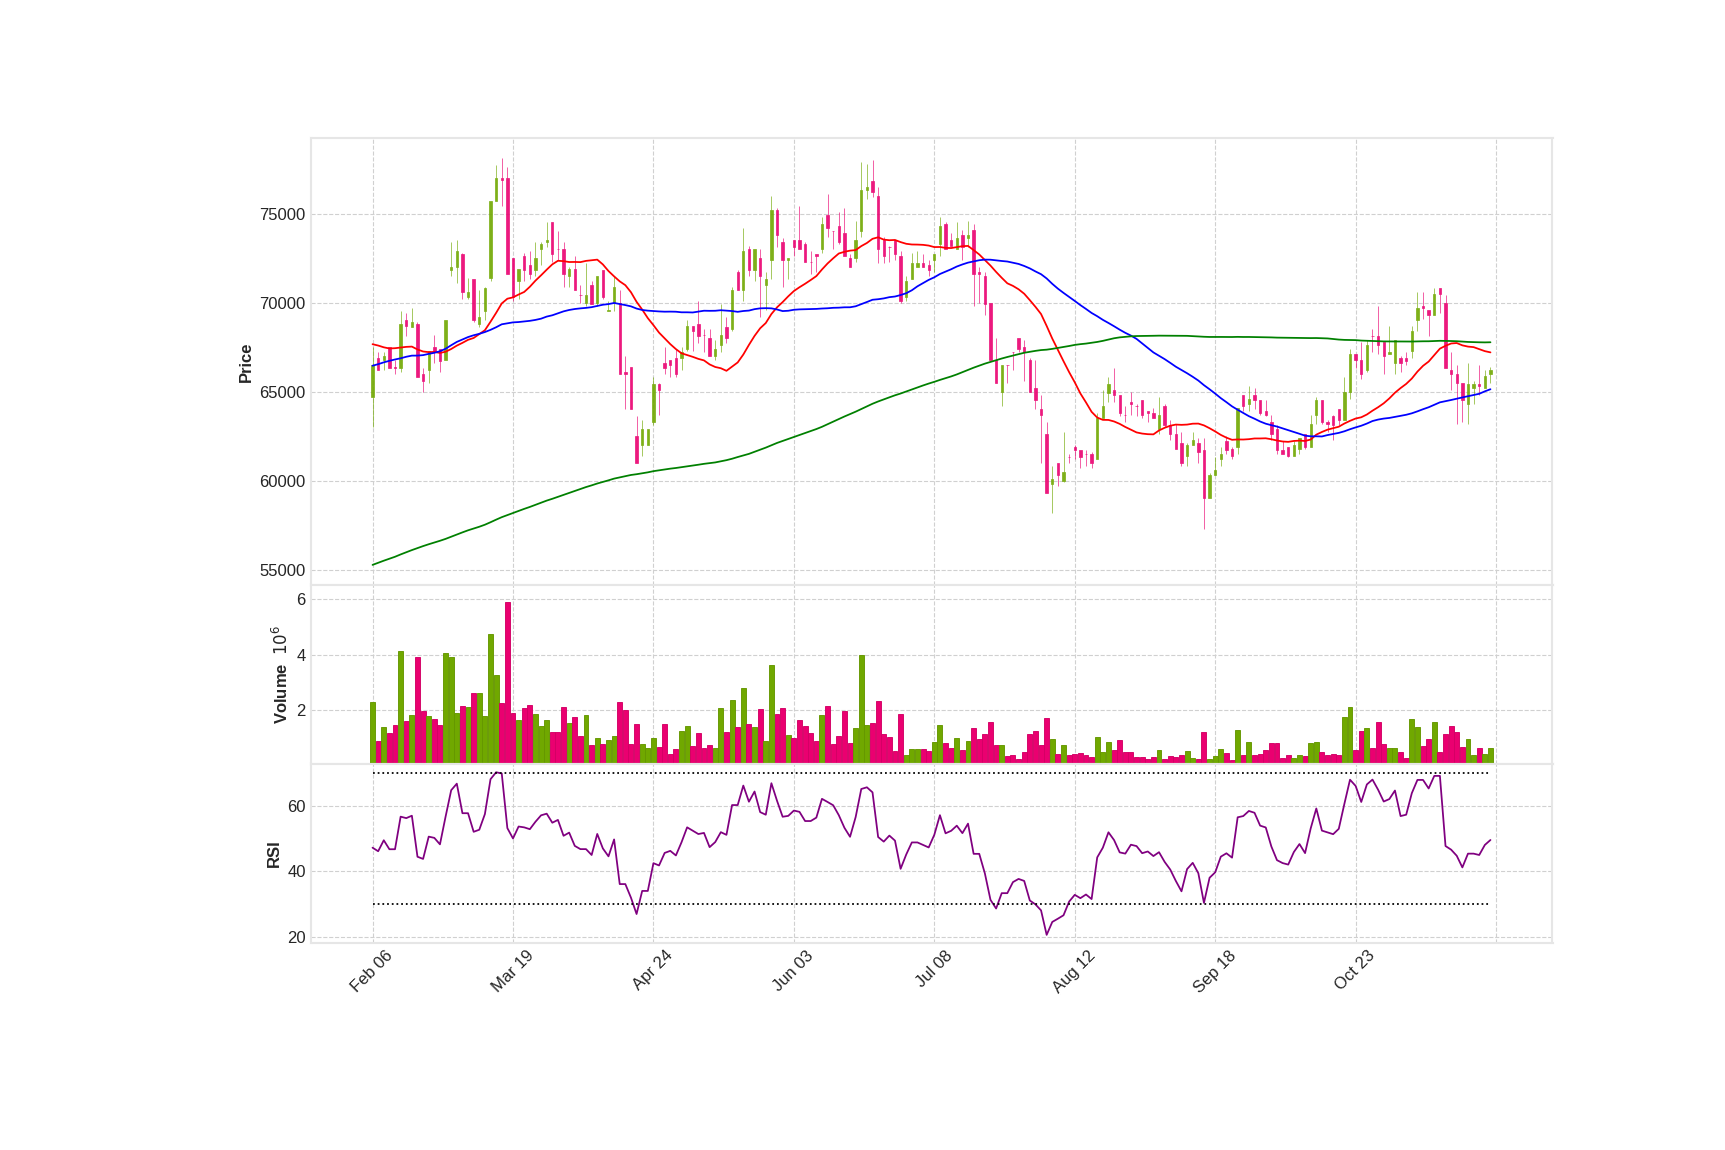Click the RSI 40 axis label

(297, 872)
